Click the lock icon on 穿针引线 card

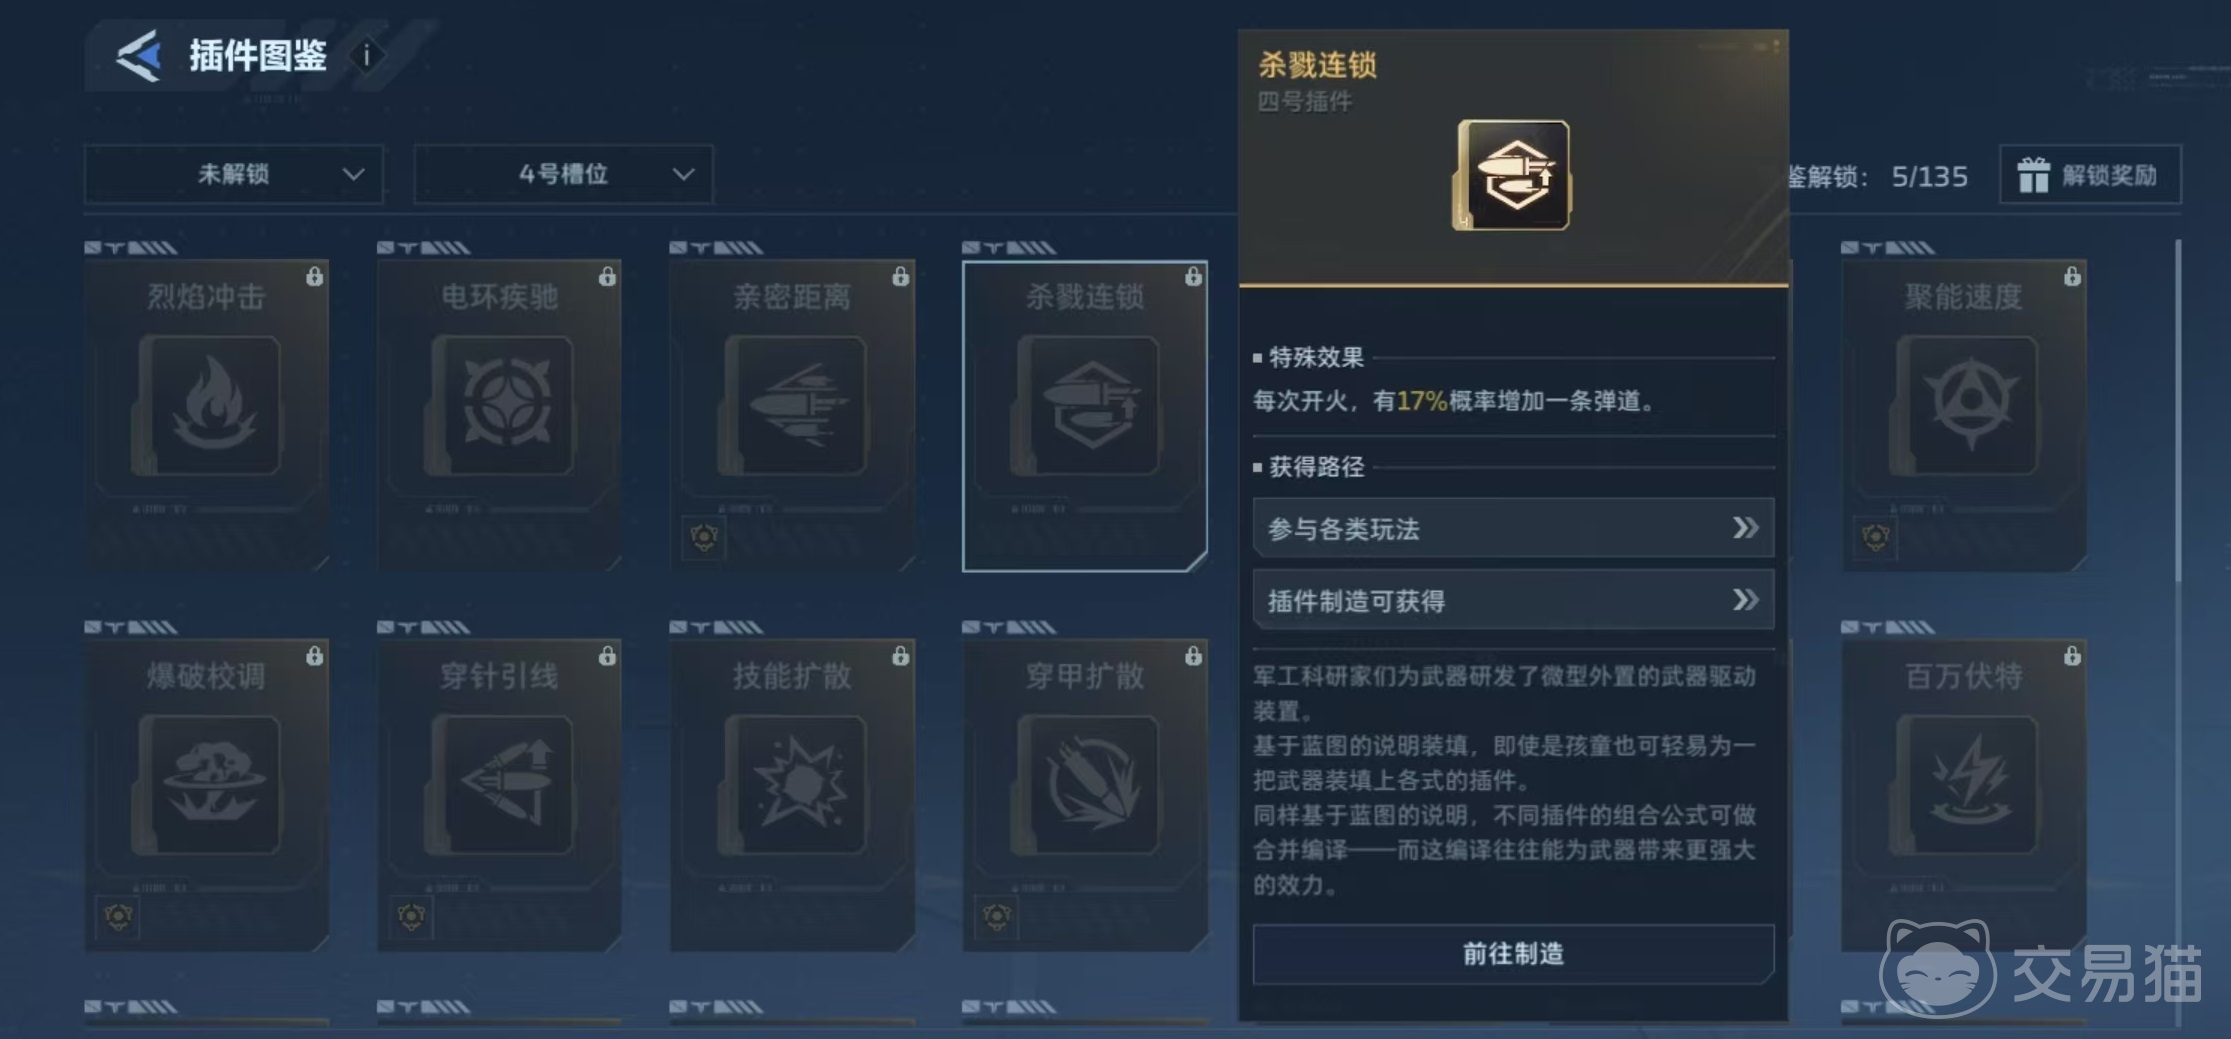607,656
